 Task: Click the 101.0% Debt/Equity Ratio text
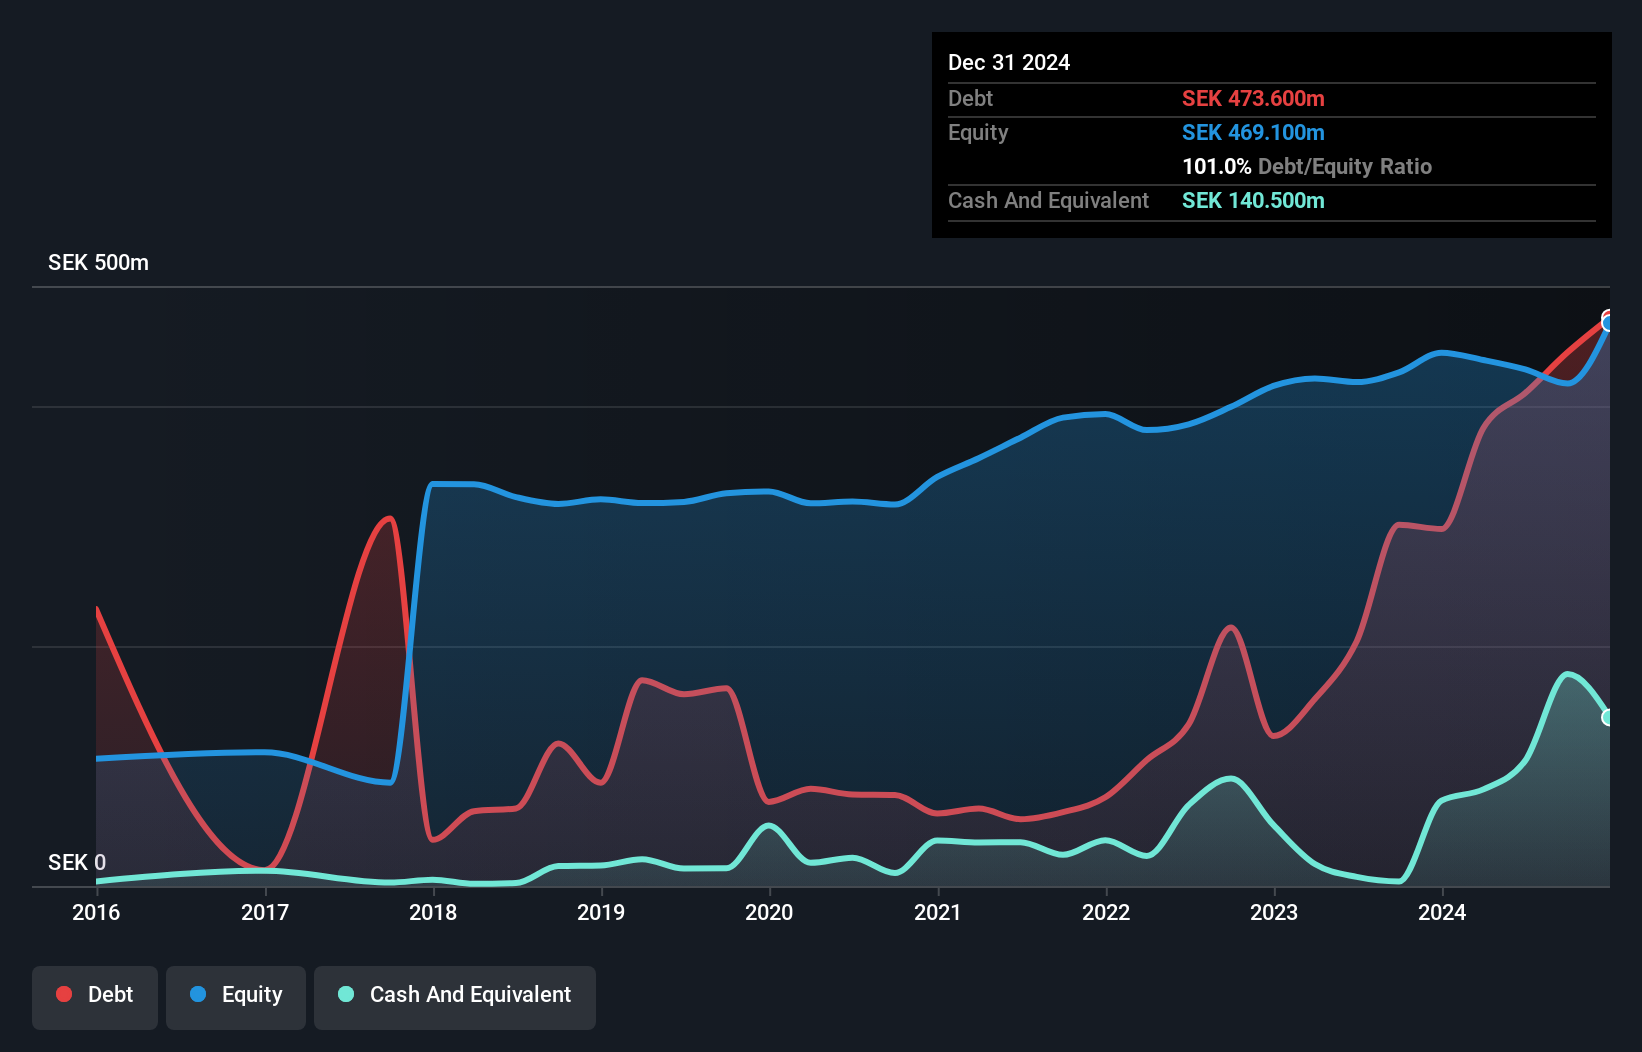tap(1307, 166)
